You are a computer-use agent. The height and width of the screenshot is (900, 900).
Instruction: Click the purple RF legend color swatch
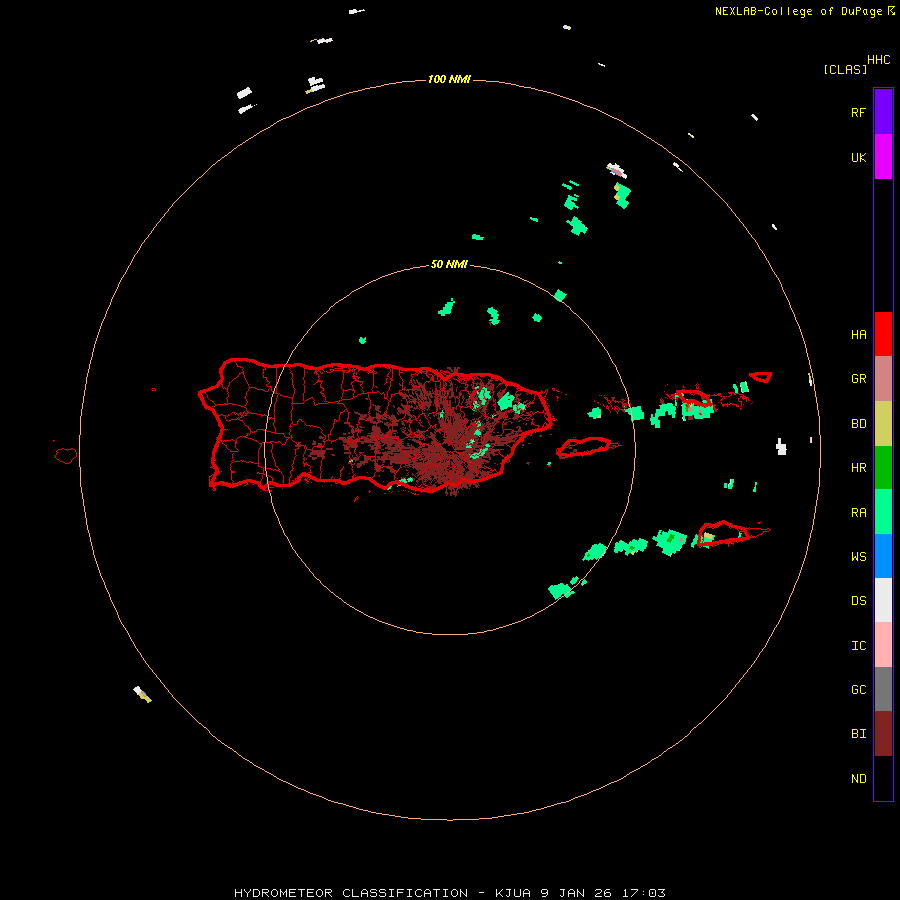click(x=883, y=111)
